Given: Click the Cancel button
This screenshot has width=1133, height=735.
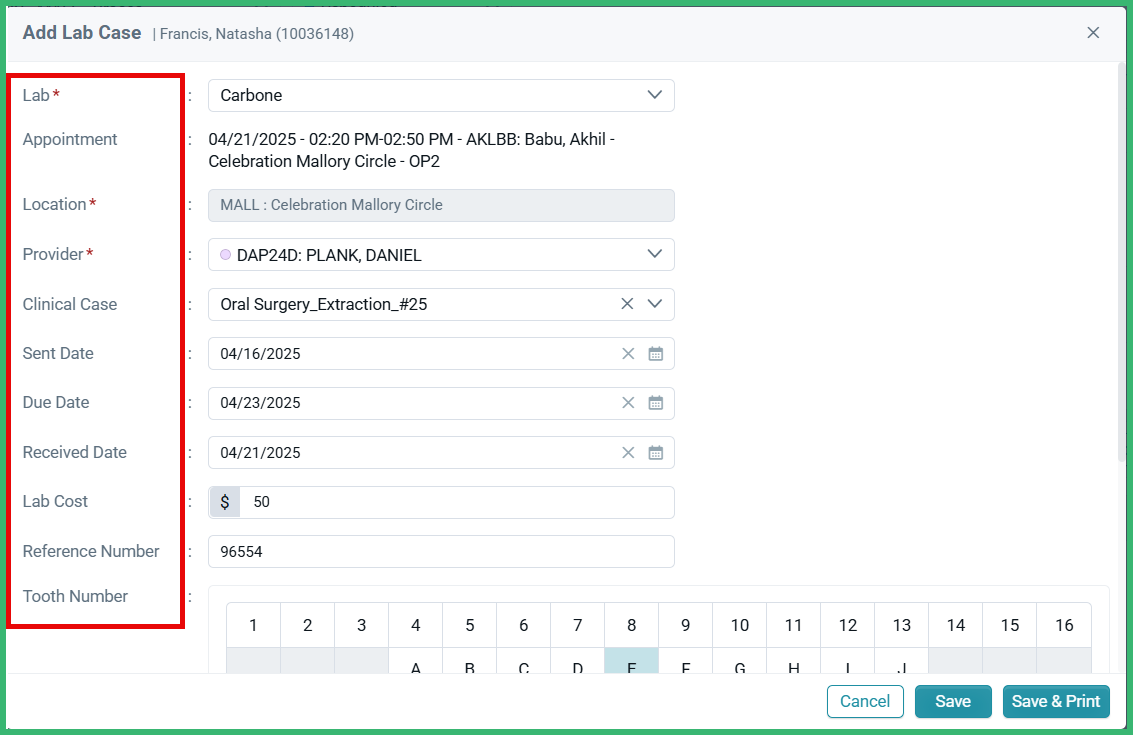Looking at the screenshot, I should (x=865, y=701).
